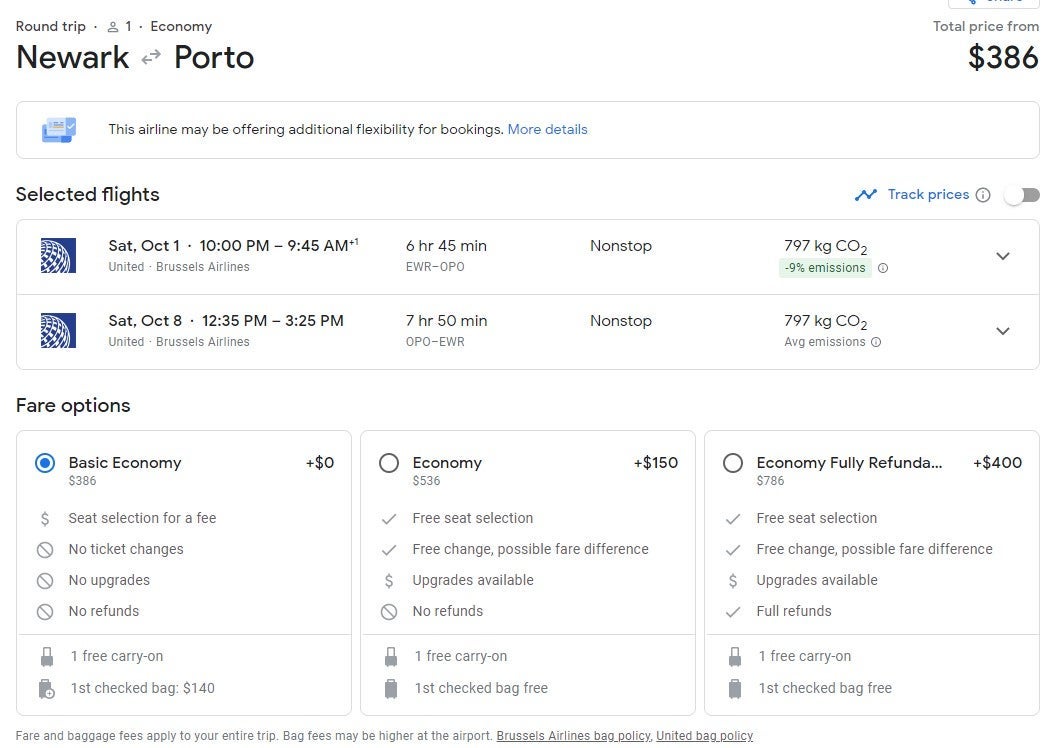Click the -9% emissions info icon
1051x748 pixels.
[882, 268]
